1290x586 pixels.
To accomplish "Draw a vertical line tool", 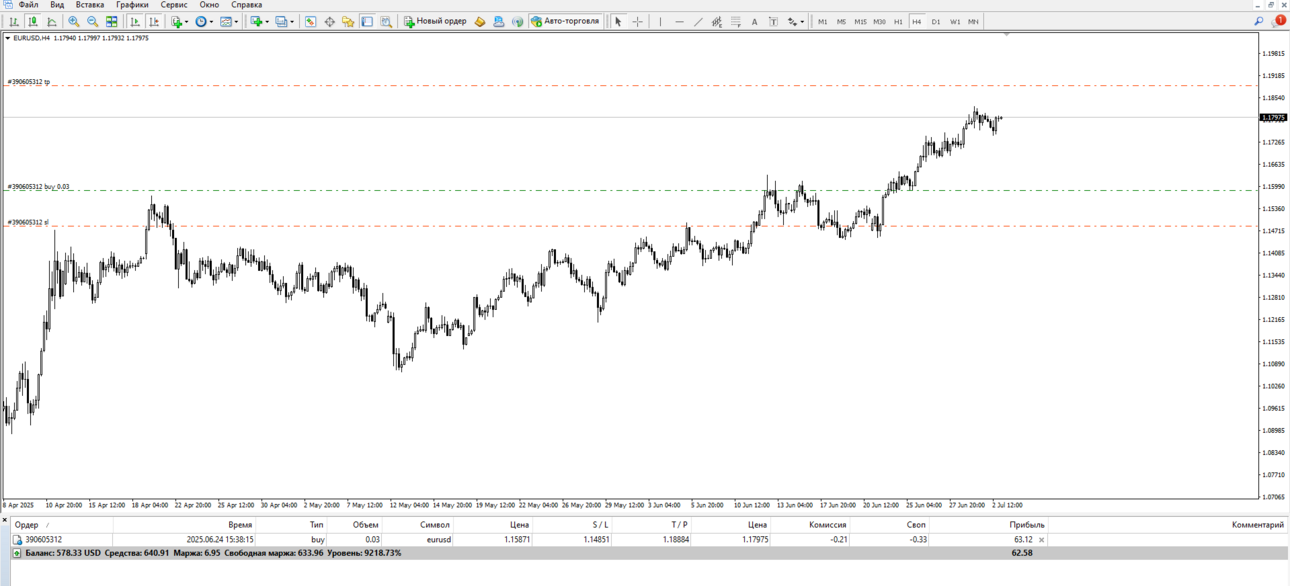I will pos(660,21).
